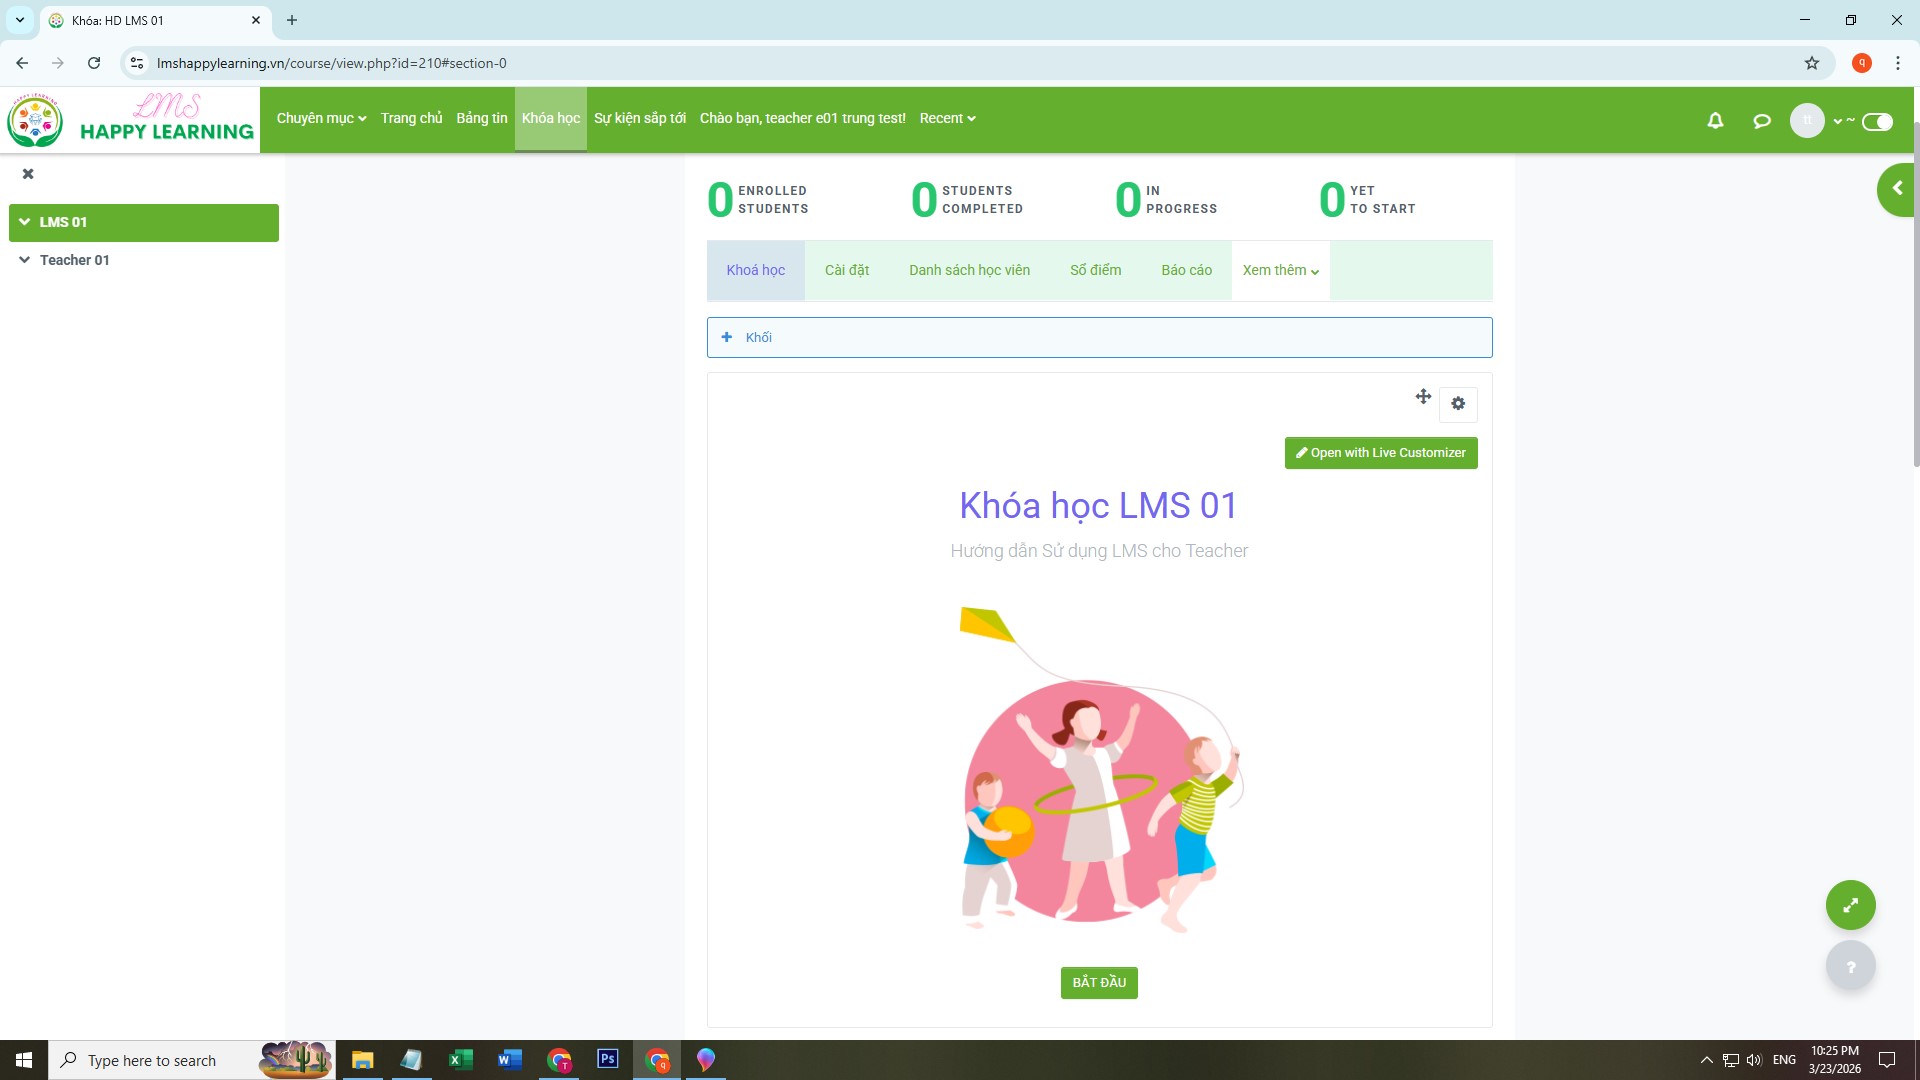Click the Khối add block bar
The width and height of the screenshot is (1920, 1080).
pos(1099,338)
